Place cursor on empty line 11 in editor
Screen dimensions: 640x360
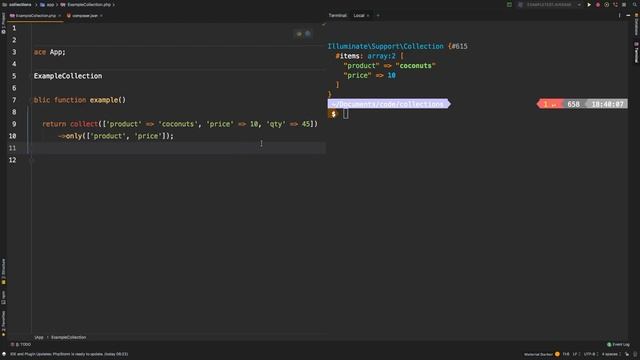[x=178, y=148]
